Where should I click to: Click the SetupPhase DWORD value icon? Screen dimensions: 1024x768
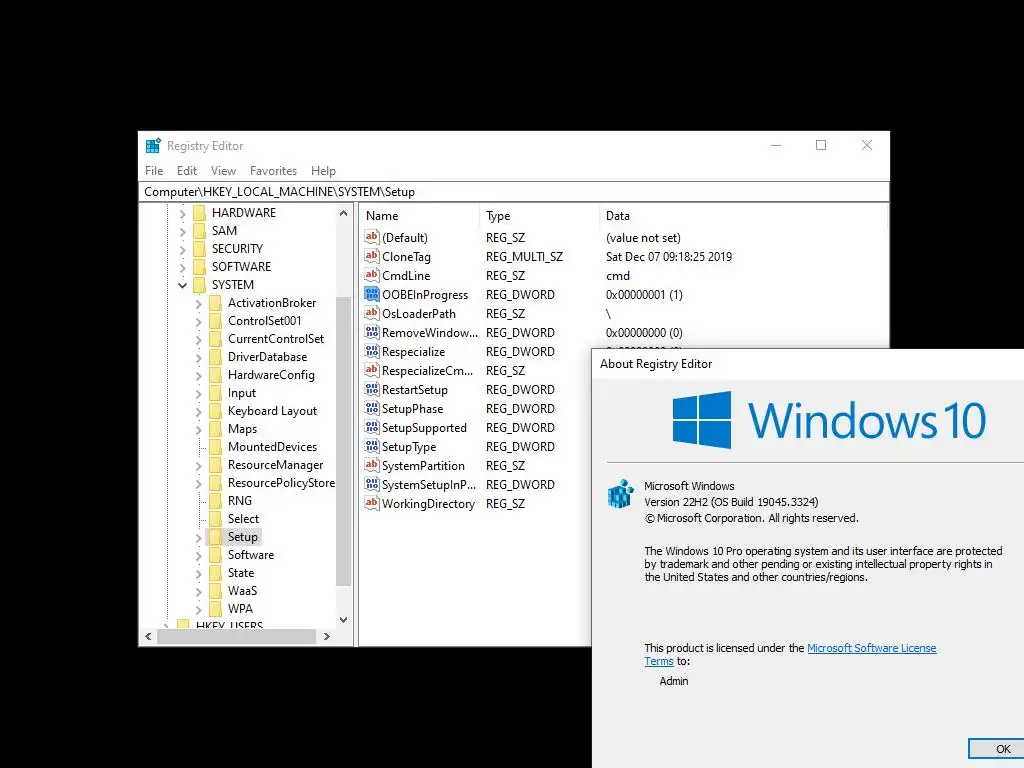click(x=372, y=408)
